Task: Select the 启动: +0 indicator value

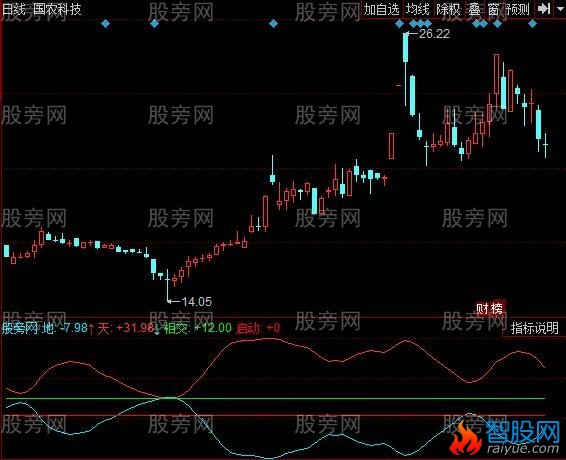Action: 258,328
